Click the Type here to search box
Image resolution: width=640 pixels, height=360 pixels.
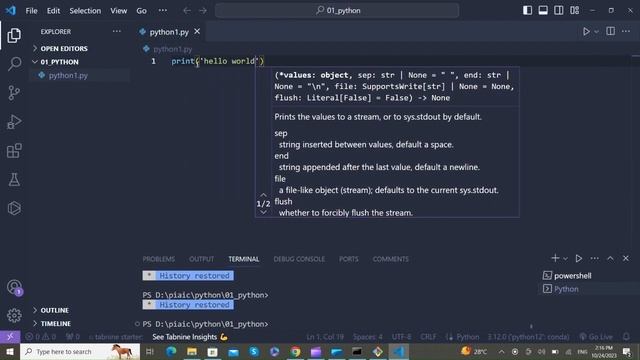point(80,351)
